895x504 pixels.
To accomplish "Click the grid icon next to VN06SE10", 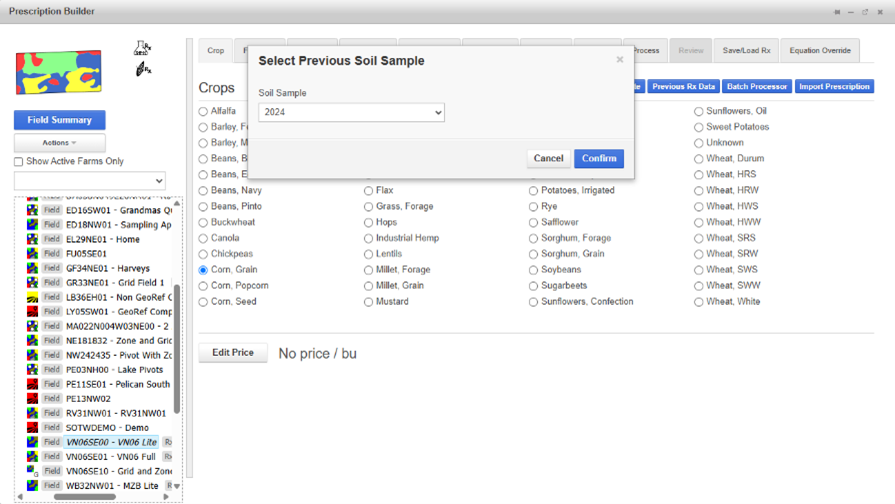I will point(33,470).
